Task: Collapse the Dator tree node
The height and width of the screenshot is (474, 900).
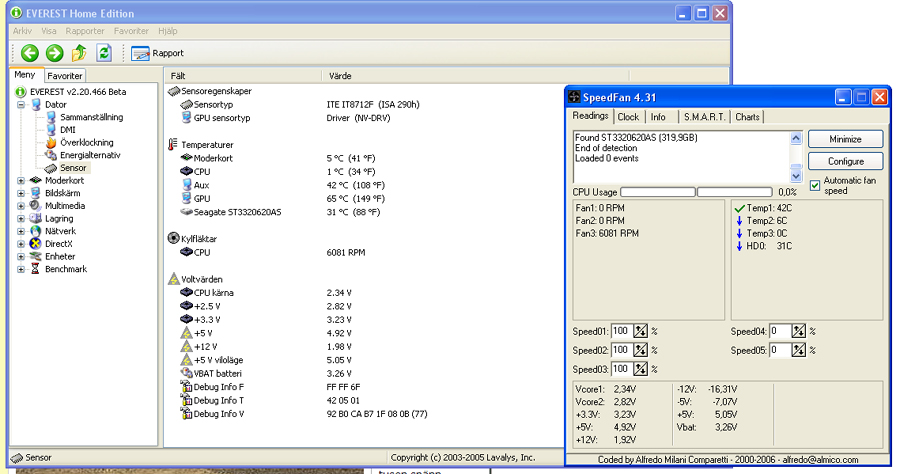Action: [x=21, y=104]
